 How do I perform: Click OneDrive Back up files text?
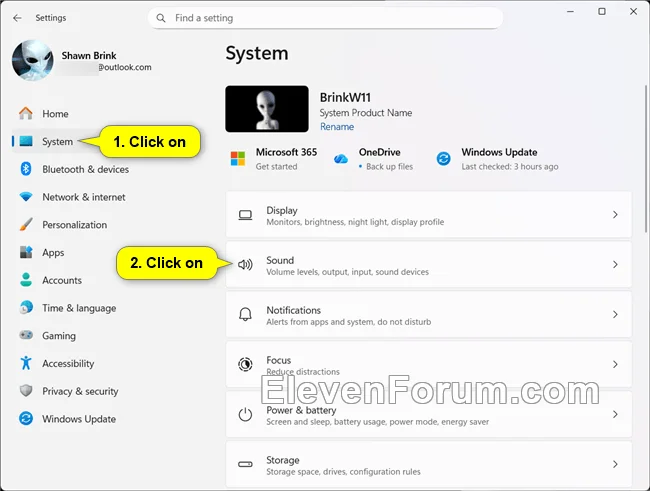pos(389,166)
